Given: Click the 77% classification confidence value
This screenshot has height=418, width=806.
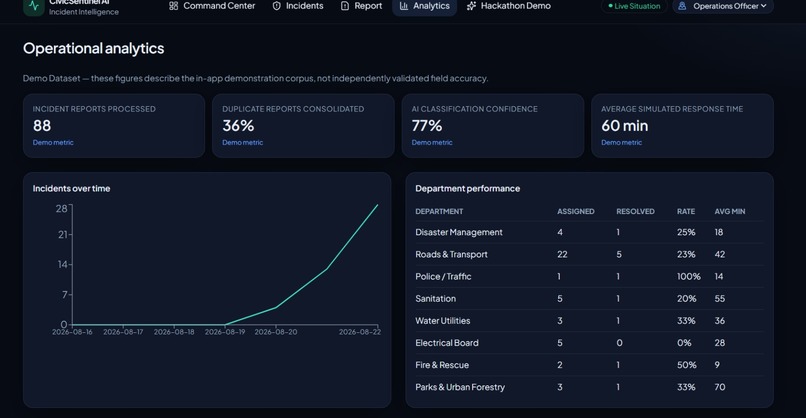Looking at the screenshot, I should pyautogui.click(x=427, y=125).
